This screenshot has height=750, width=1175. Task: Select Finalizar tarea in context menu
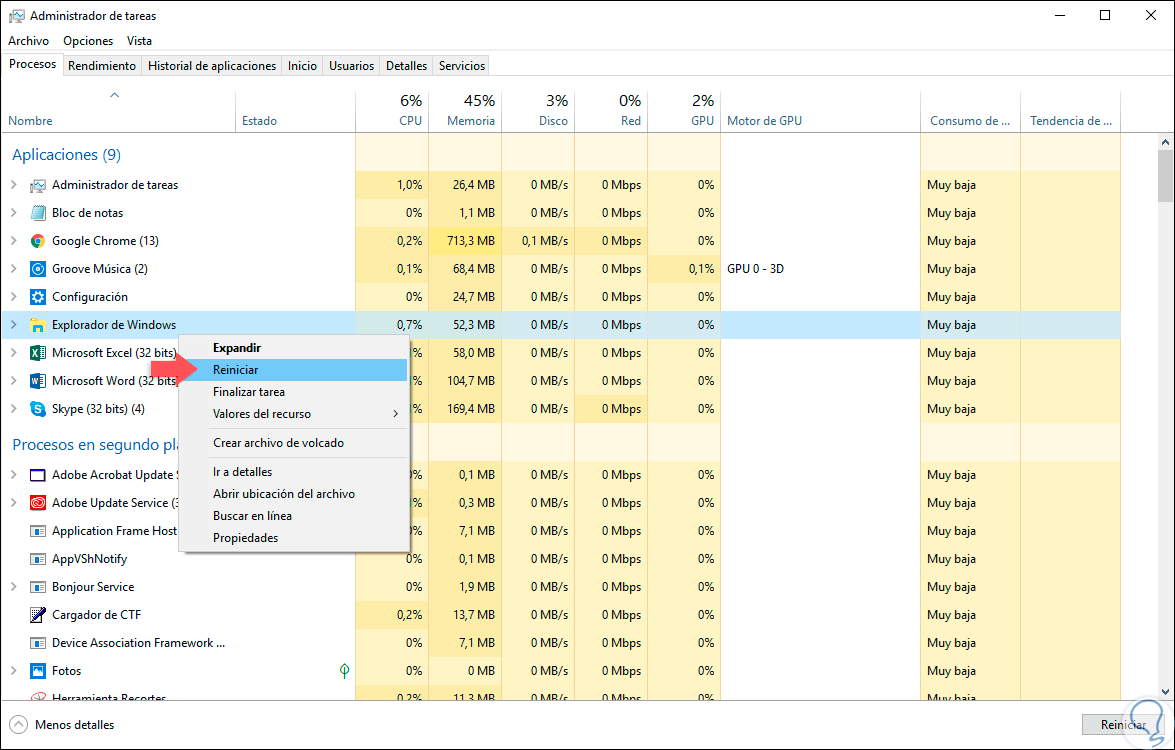[x=249, y=392]
